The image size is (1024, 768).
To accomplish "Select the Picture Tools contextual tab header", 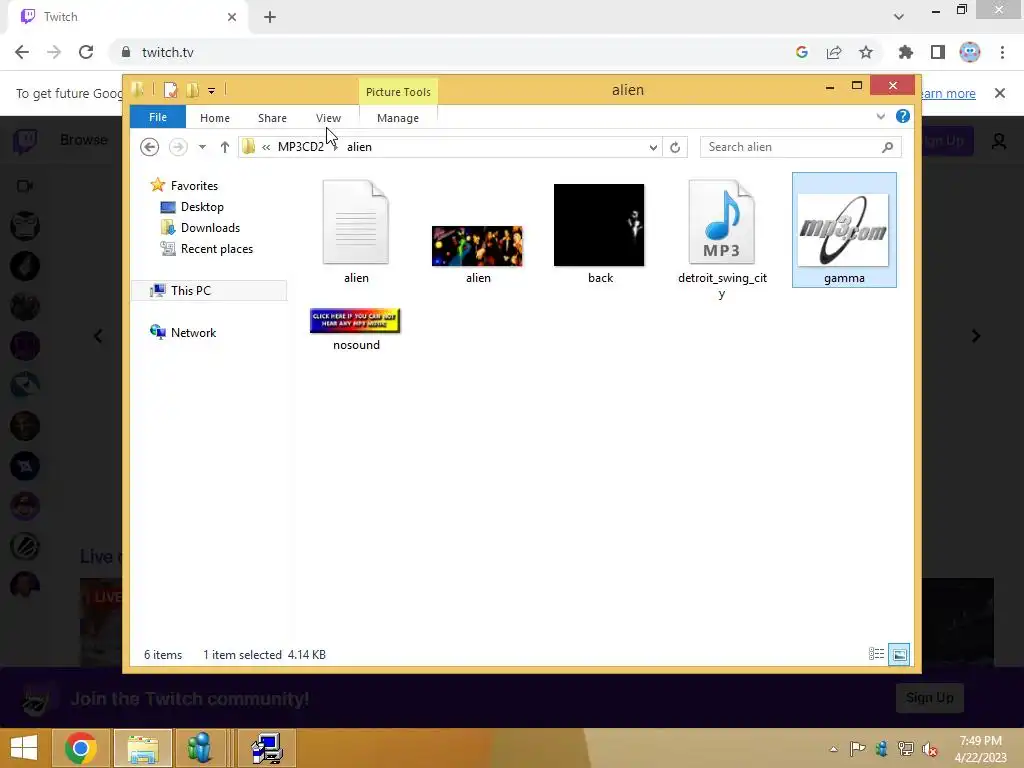I will pos(398,91).
